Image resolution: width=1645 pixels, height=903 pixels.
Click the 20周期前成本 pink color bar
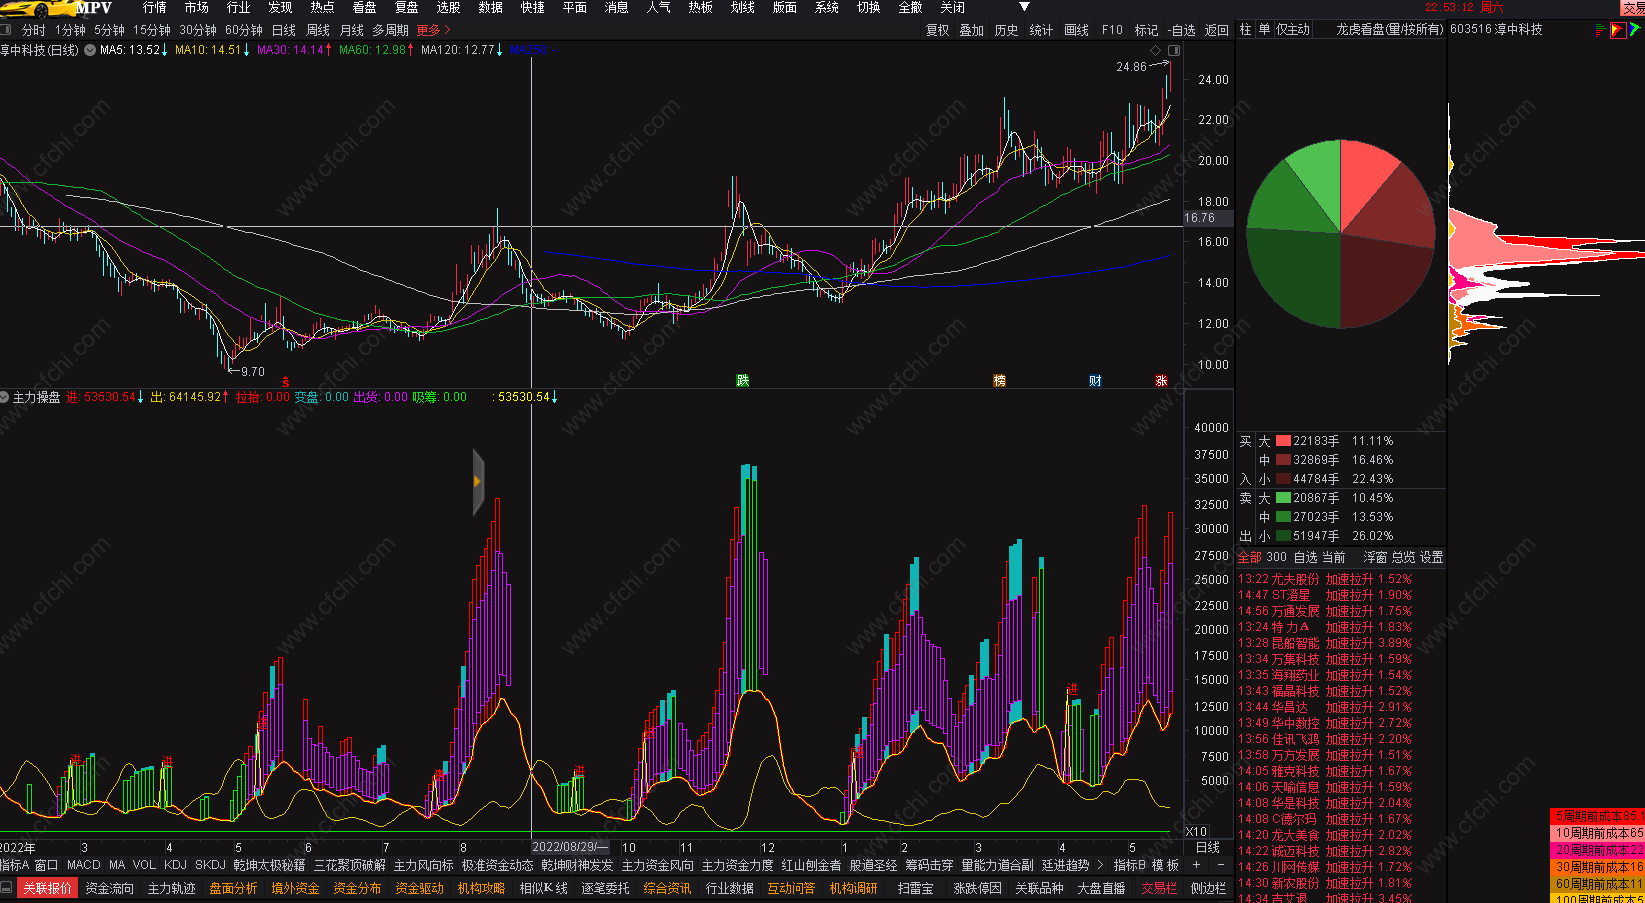(x=1596, y=850)
